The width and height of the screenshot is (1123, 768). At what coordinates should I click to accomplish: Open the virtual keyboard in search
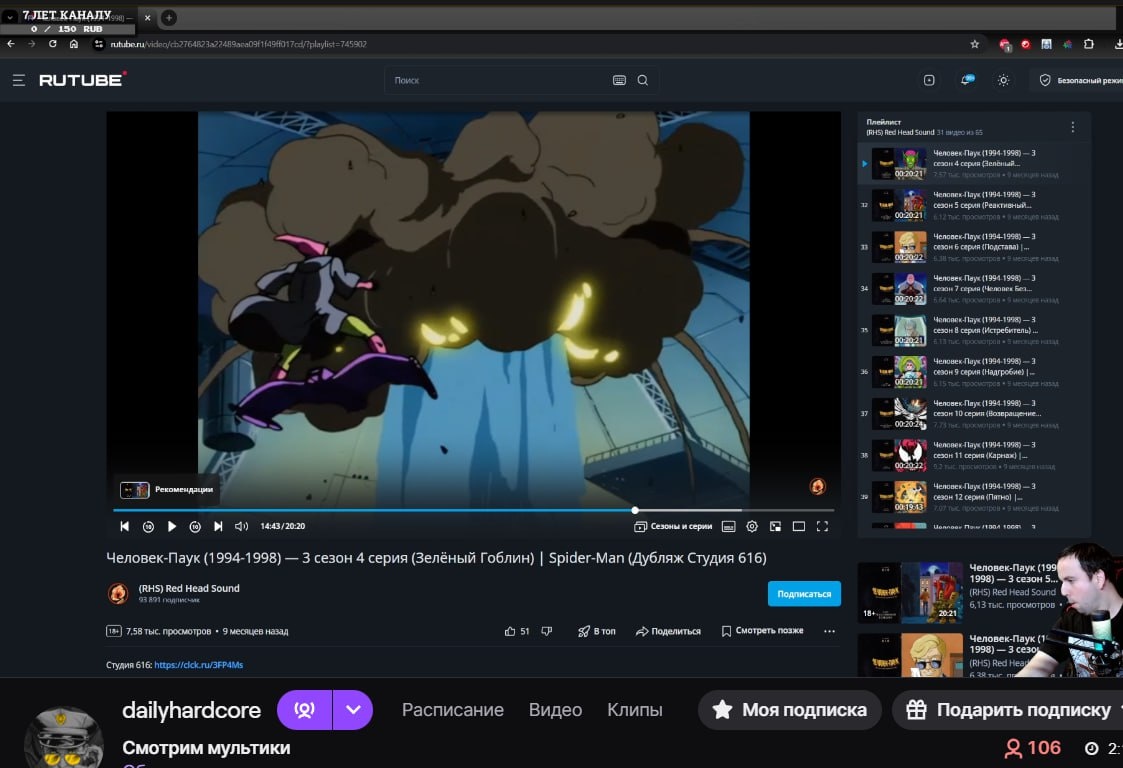point(620,80)
